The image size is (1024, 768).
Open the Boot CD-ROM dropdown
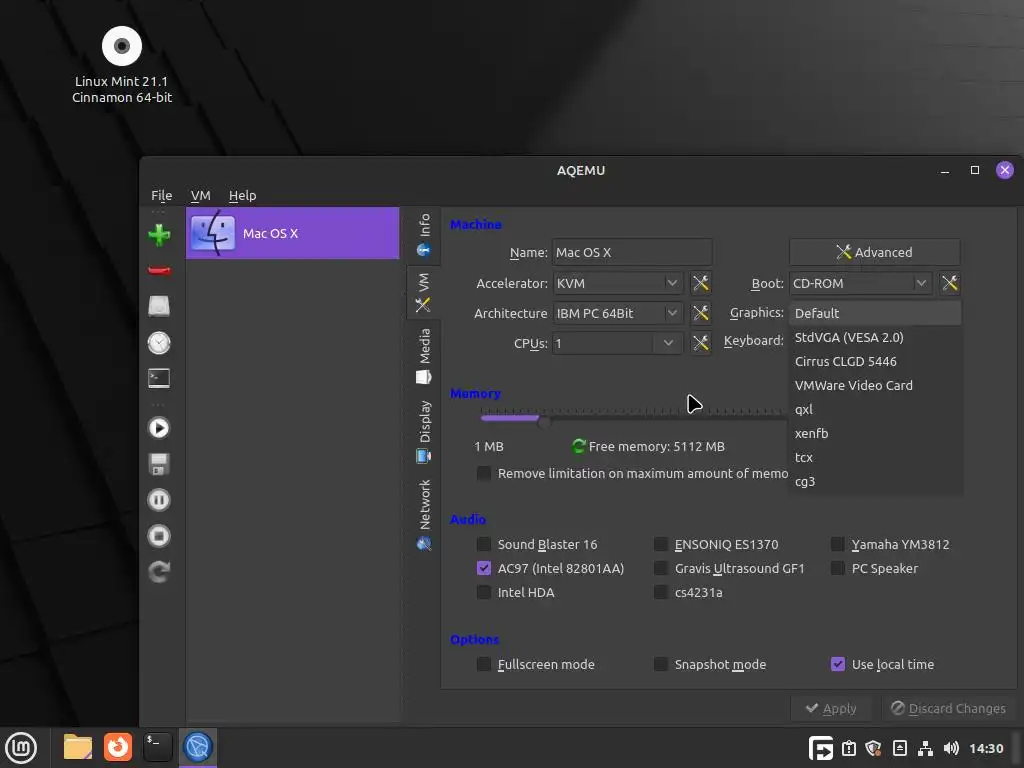(x=861, y=283)
